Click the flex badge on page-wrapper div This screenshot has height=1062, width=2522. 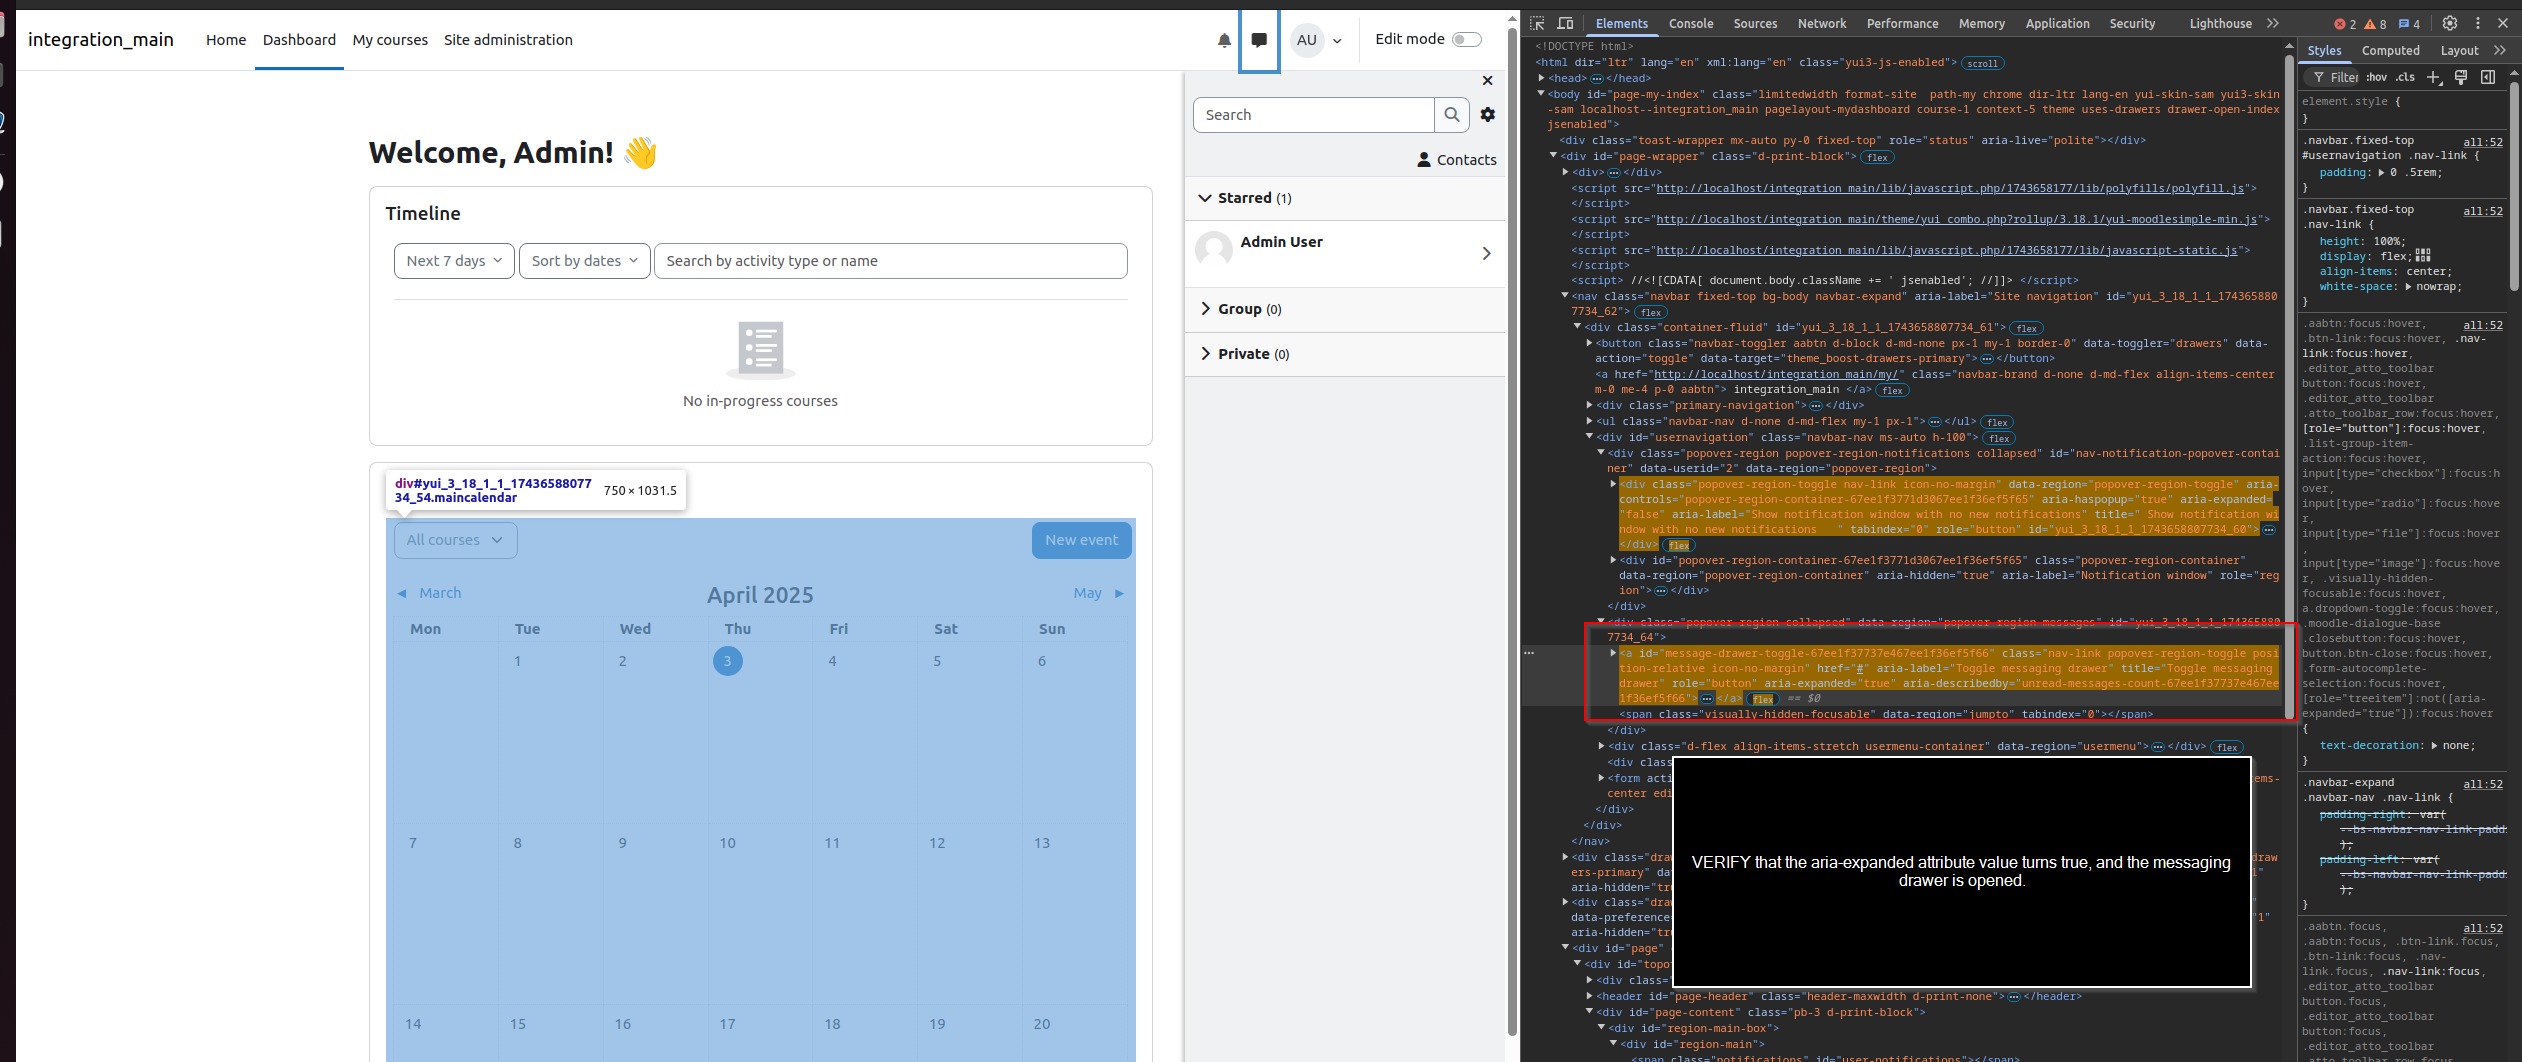point(1878,157)
